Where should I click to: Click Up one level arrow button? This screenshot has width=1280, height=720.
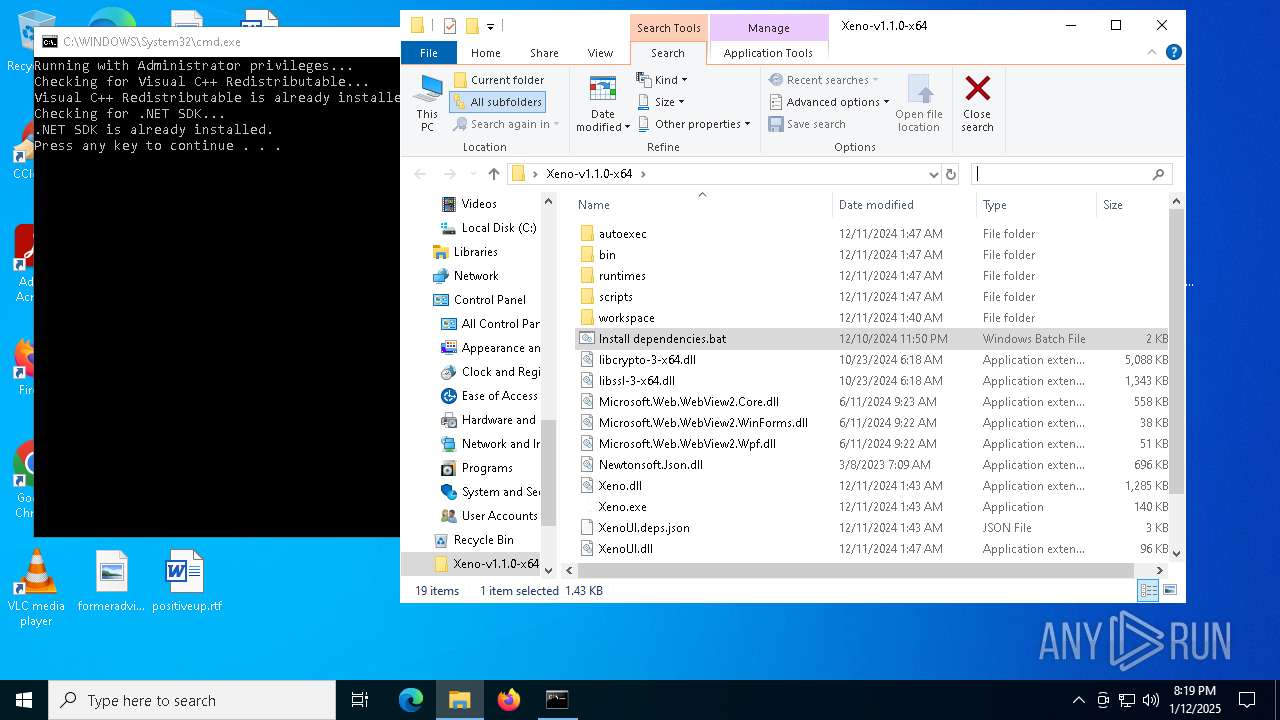[x=493, y=174]
